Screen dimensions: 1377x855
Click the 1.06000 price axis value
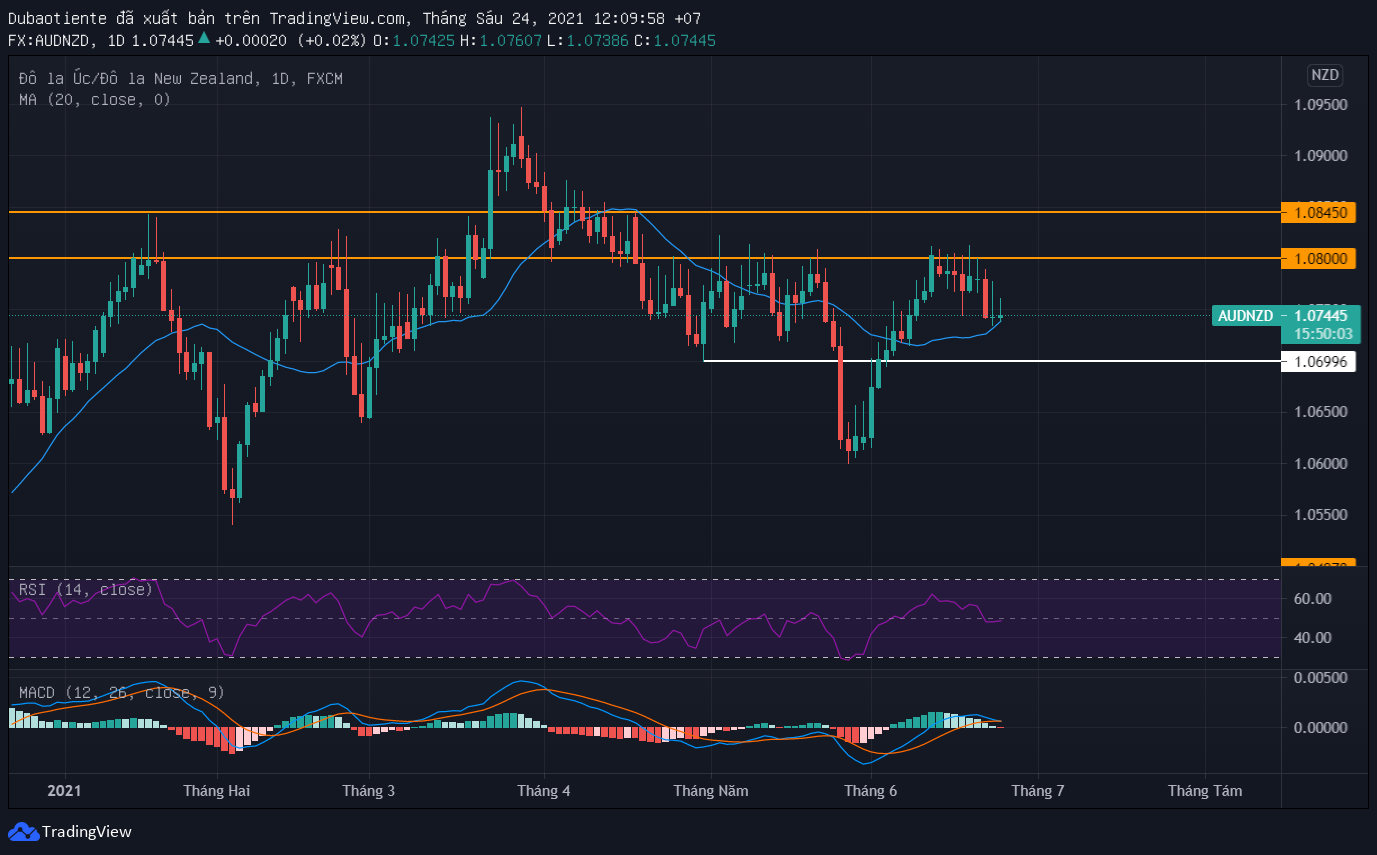click(1319, 464)
